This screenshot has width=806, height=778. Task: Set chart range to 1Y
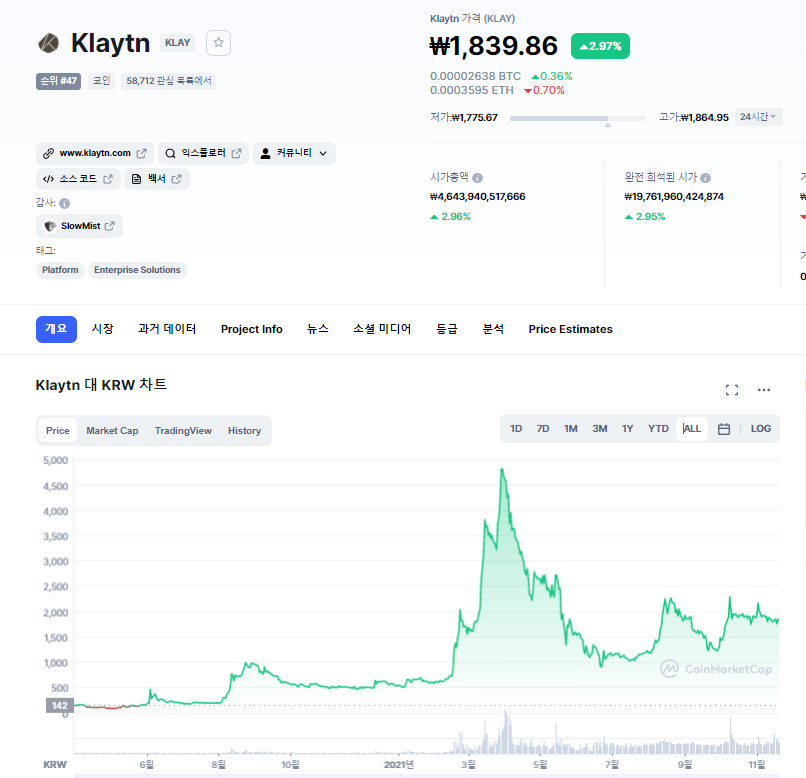pos(628,429)
